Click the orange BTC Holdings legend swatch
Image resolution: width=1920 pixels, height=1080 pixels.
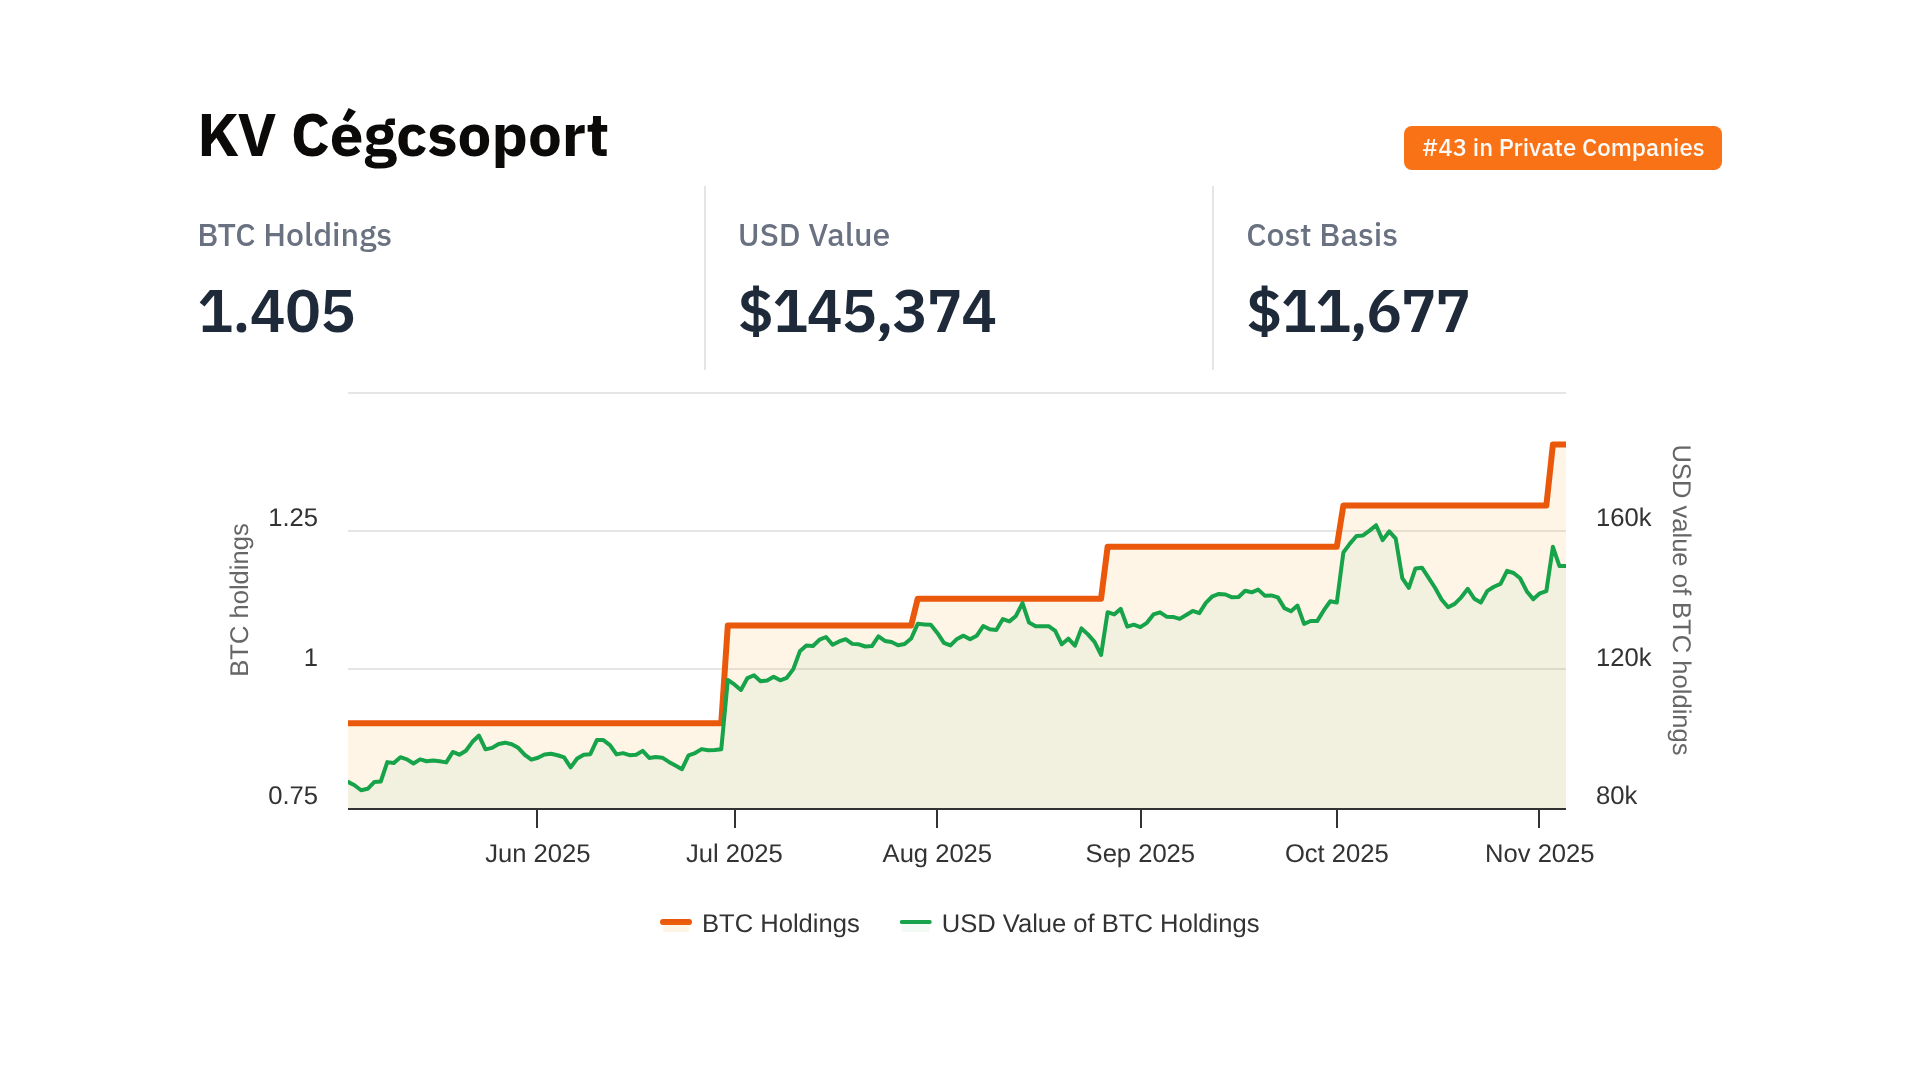[676, 922]
